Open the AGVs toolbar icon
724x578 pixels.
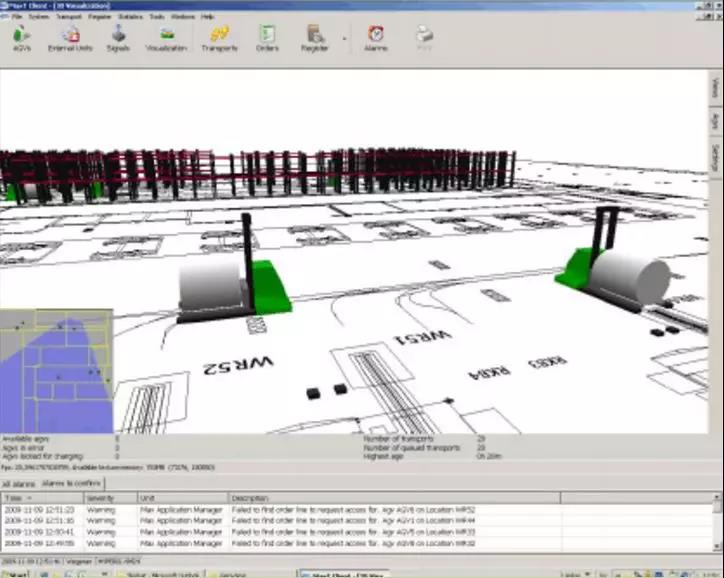click(x=22, y=39)
